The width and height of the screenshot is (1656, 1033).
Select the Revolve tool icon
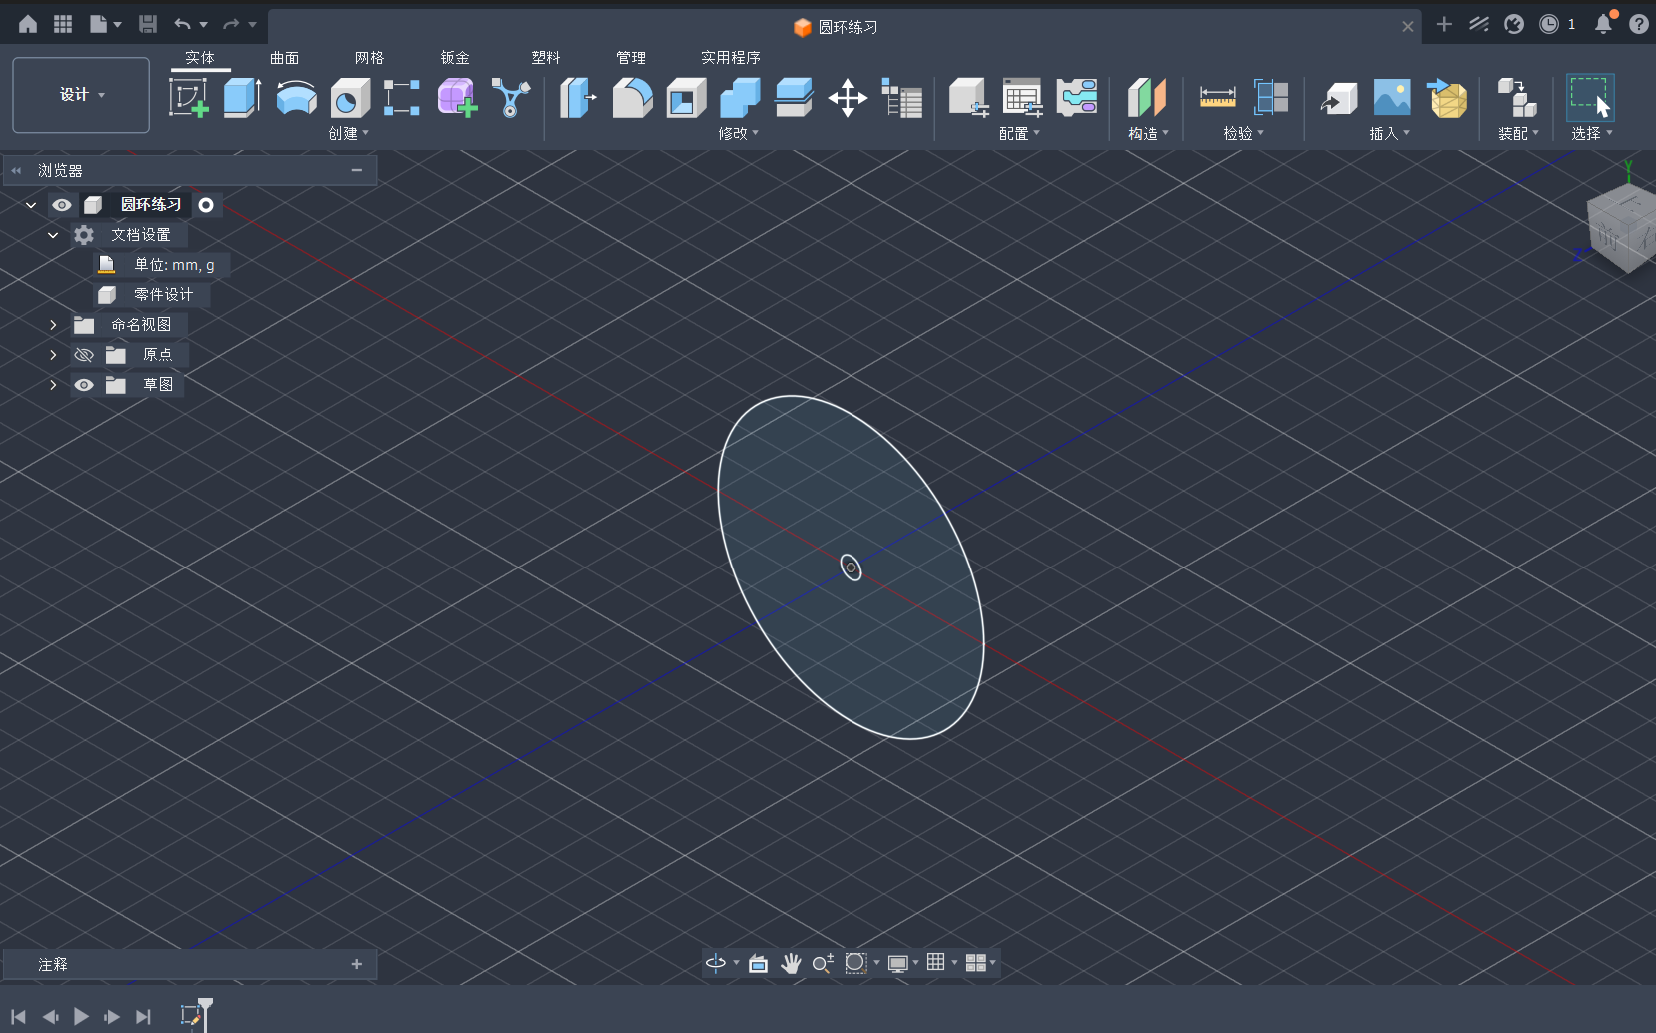(x=296, y=98)
